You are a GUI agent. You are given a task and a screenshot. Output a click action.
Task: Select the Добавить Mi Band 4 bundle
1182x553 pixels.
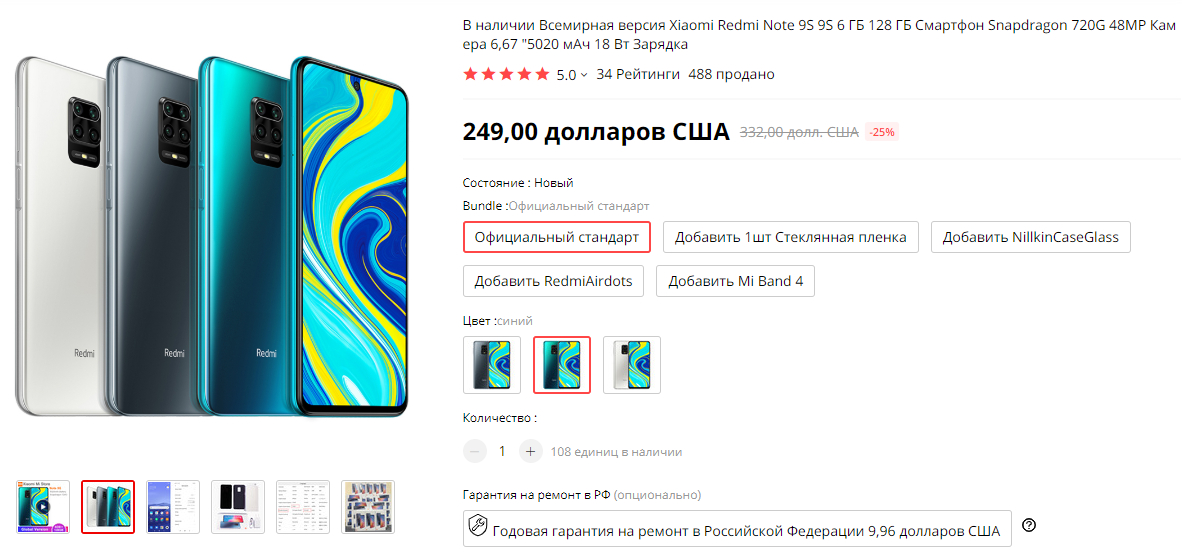735,281
